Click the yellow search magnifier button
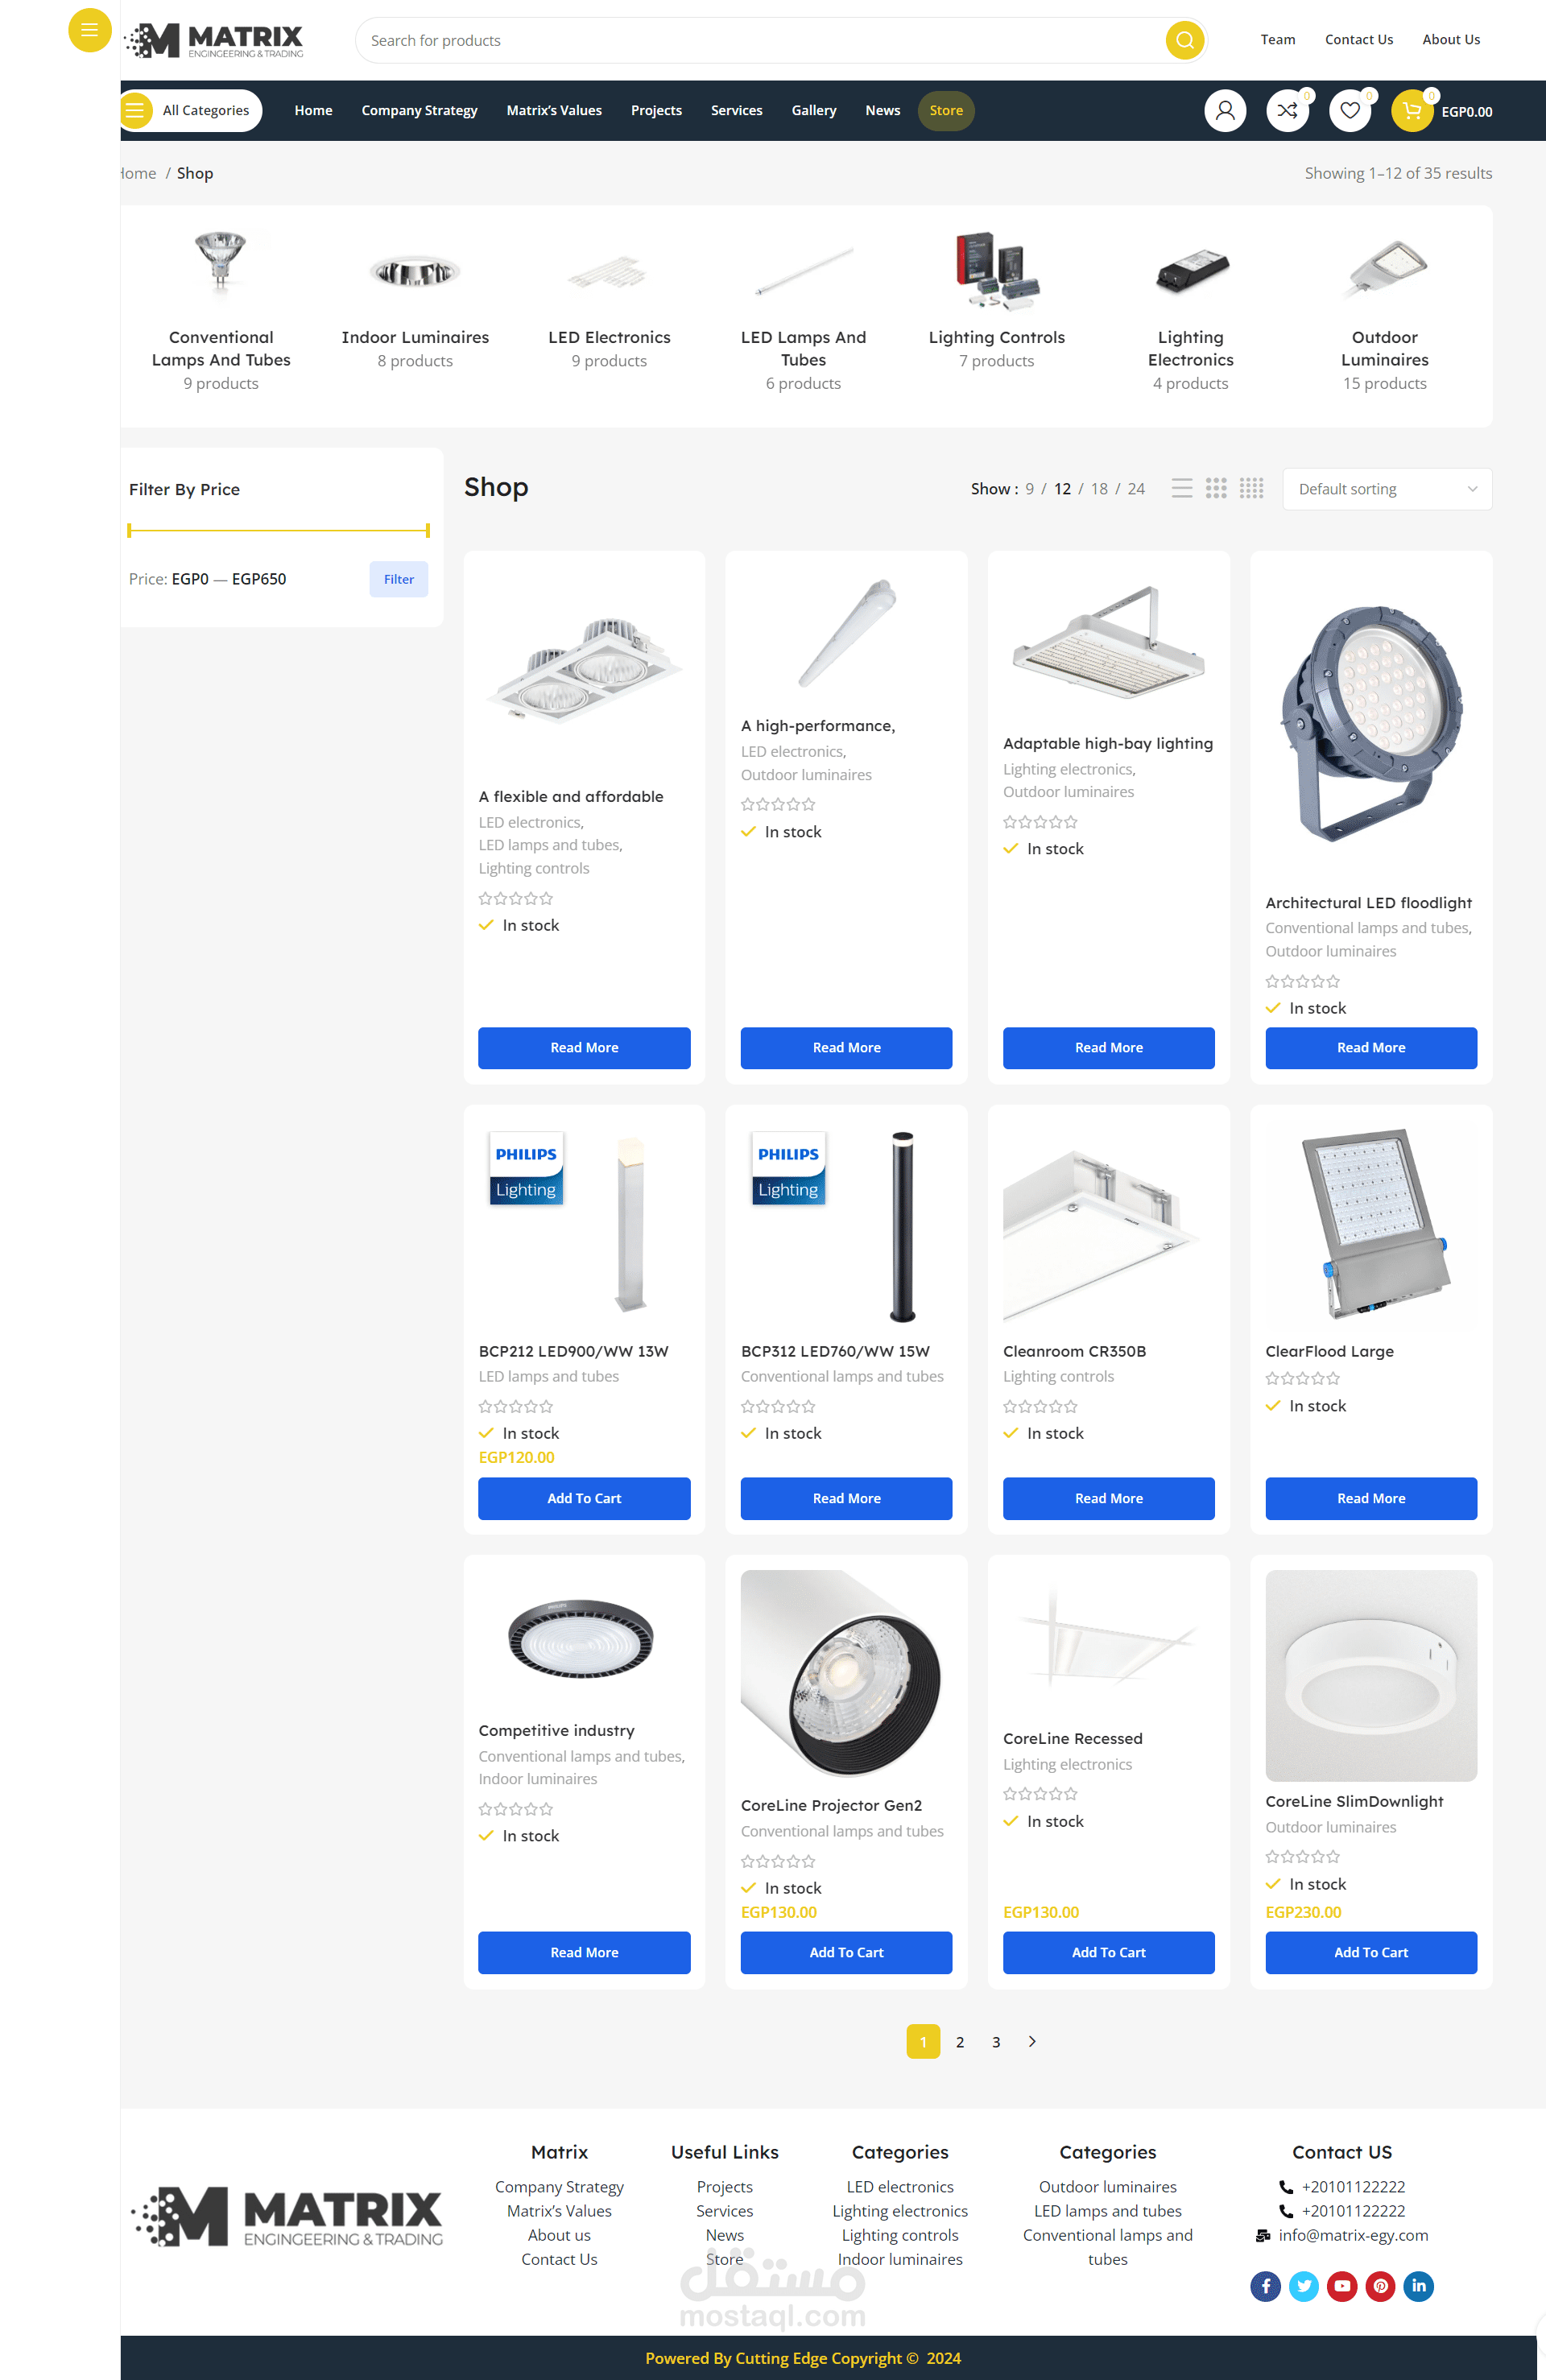The width and height of the screenshot is (1546, 2380). pyautogui.click(x=1184, y=40)
